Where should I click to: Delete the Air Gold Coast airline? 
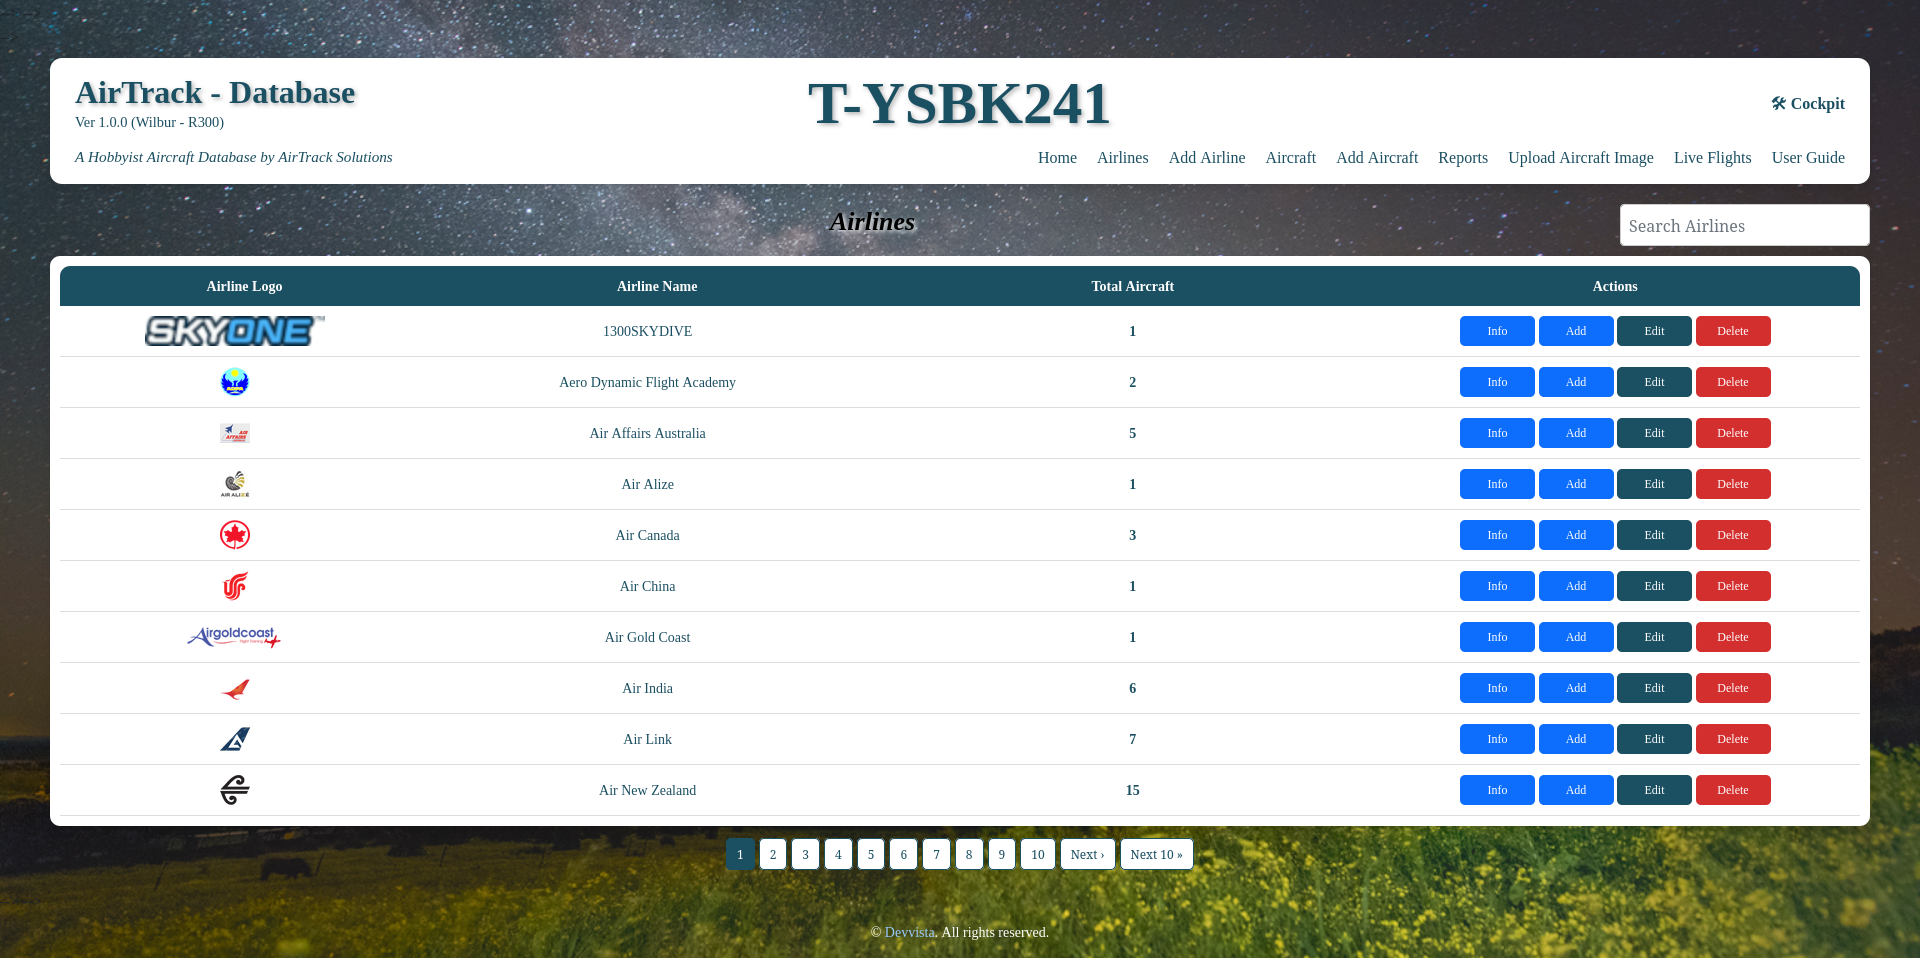click(x=1733, y=637)
